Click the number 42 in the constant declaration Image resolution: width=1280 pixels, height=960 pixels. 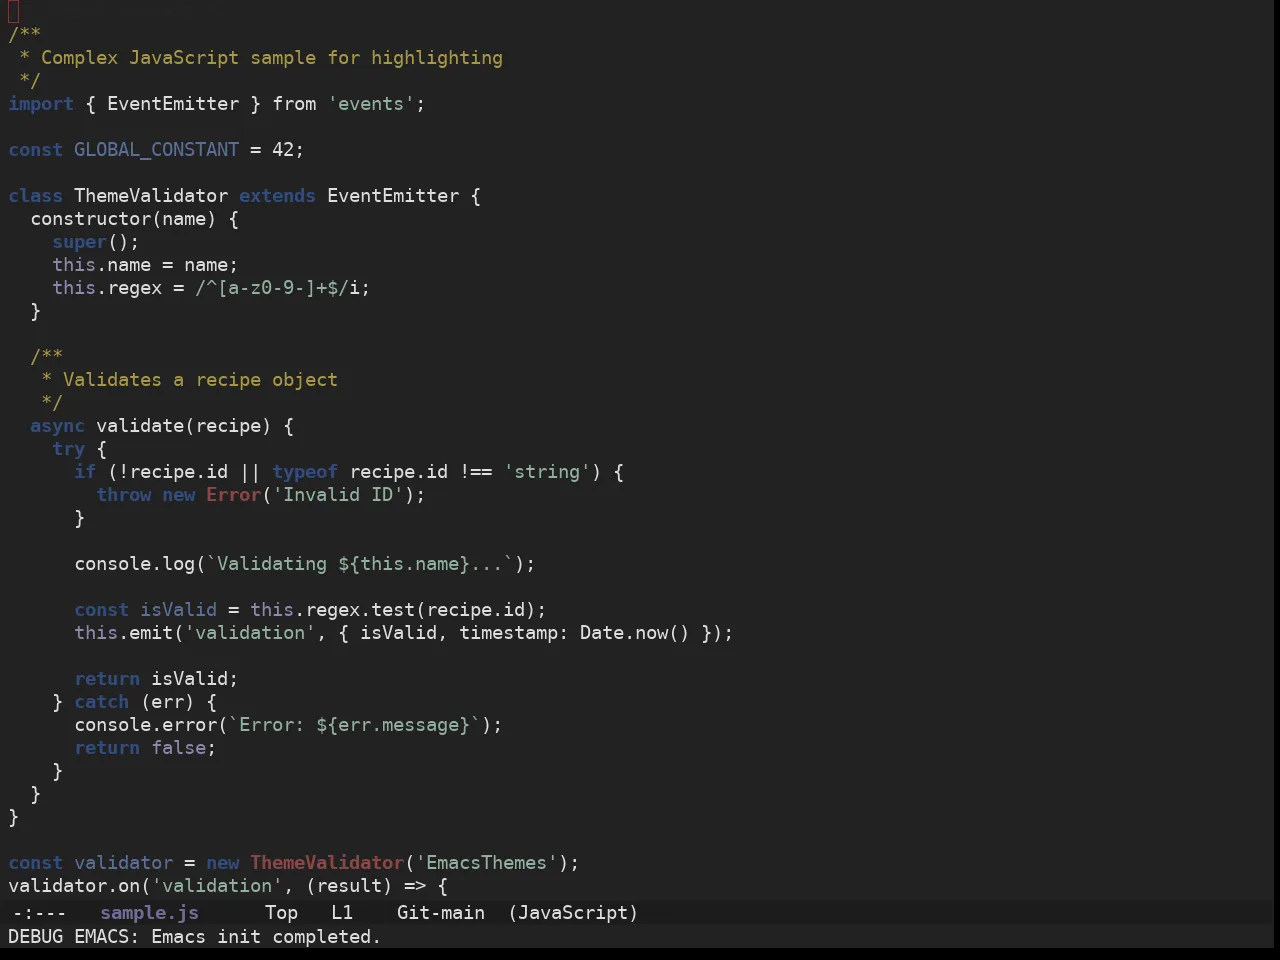click(x=283, y=149)
